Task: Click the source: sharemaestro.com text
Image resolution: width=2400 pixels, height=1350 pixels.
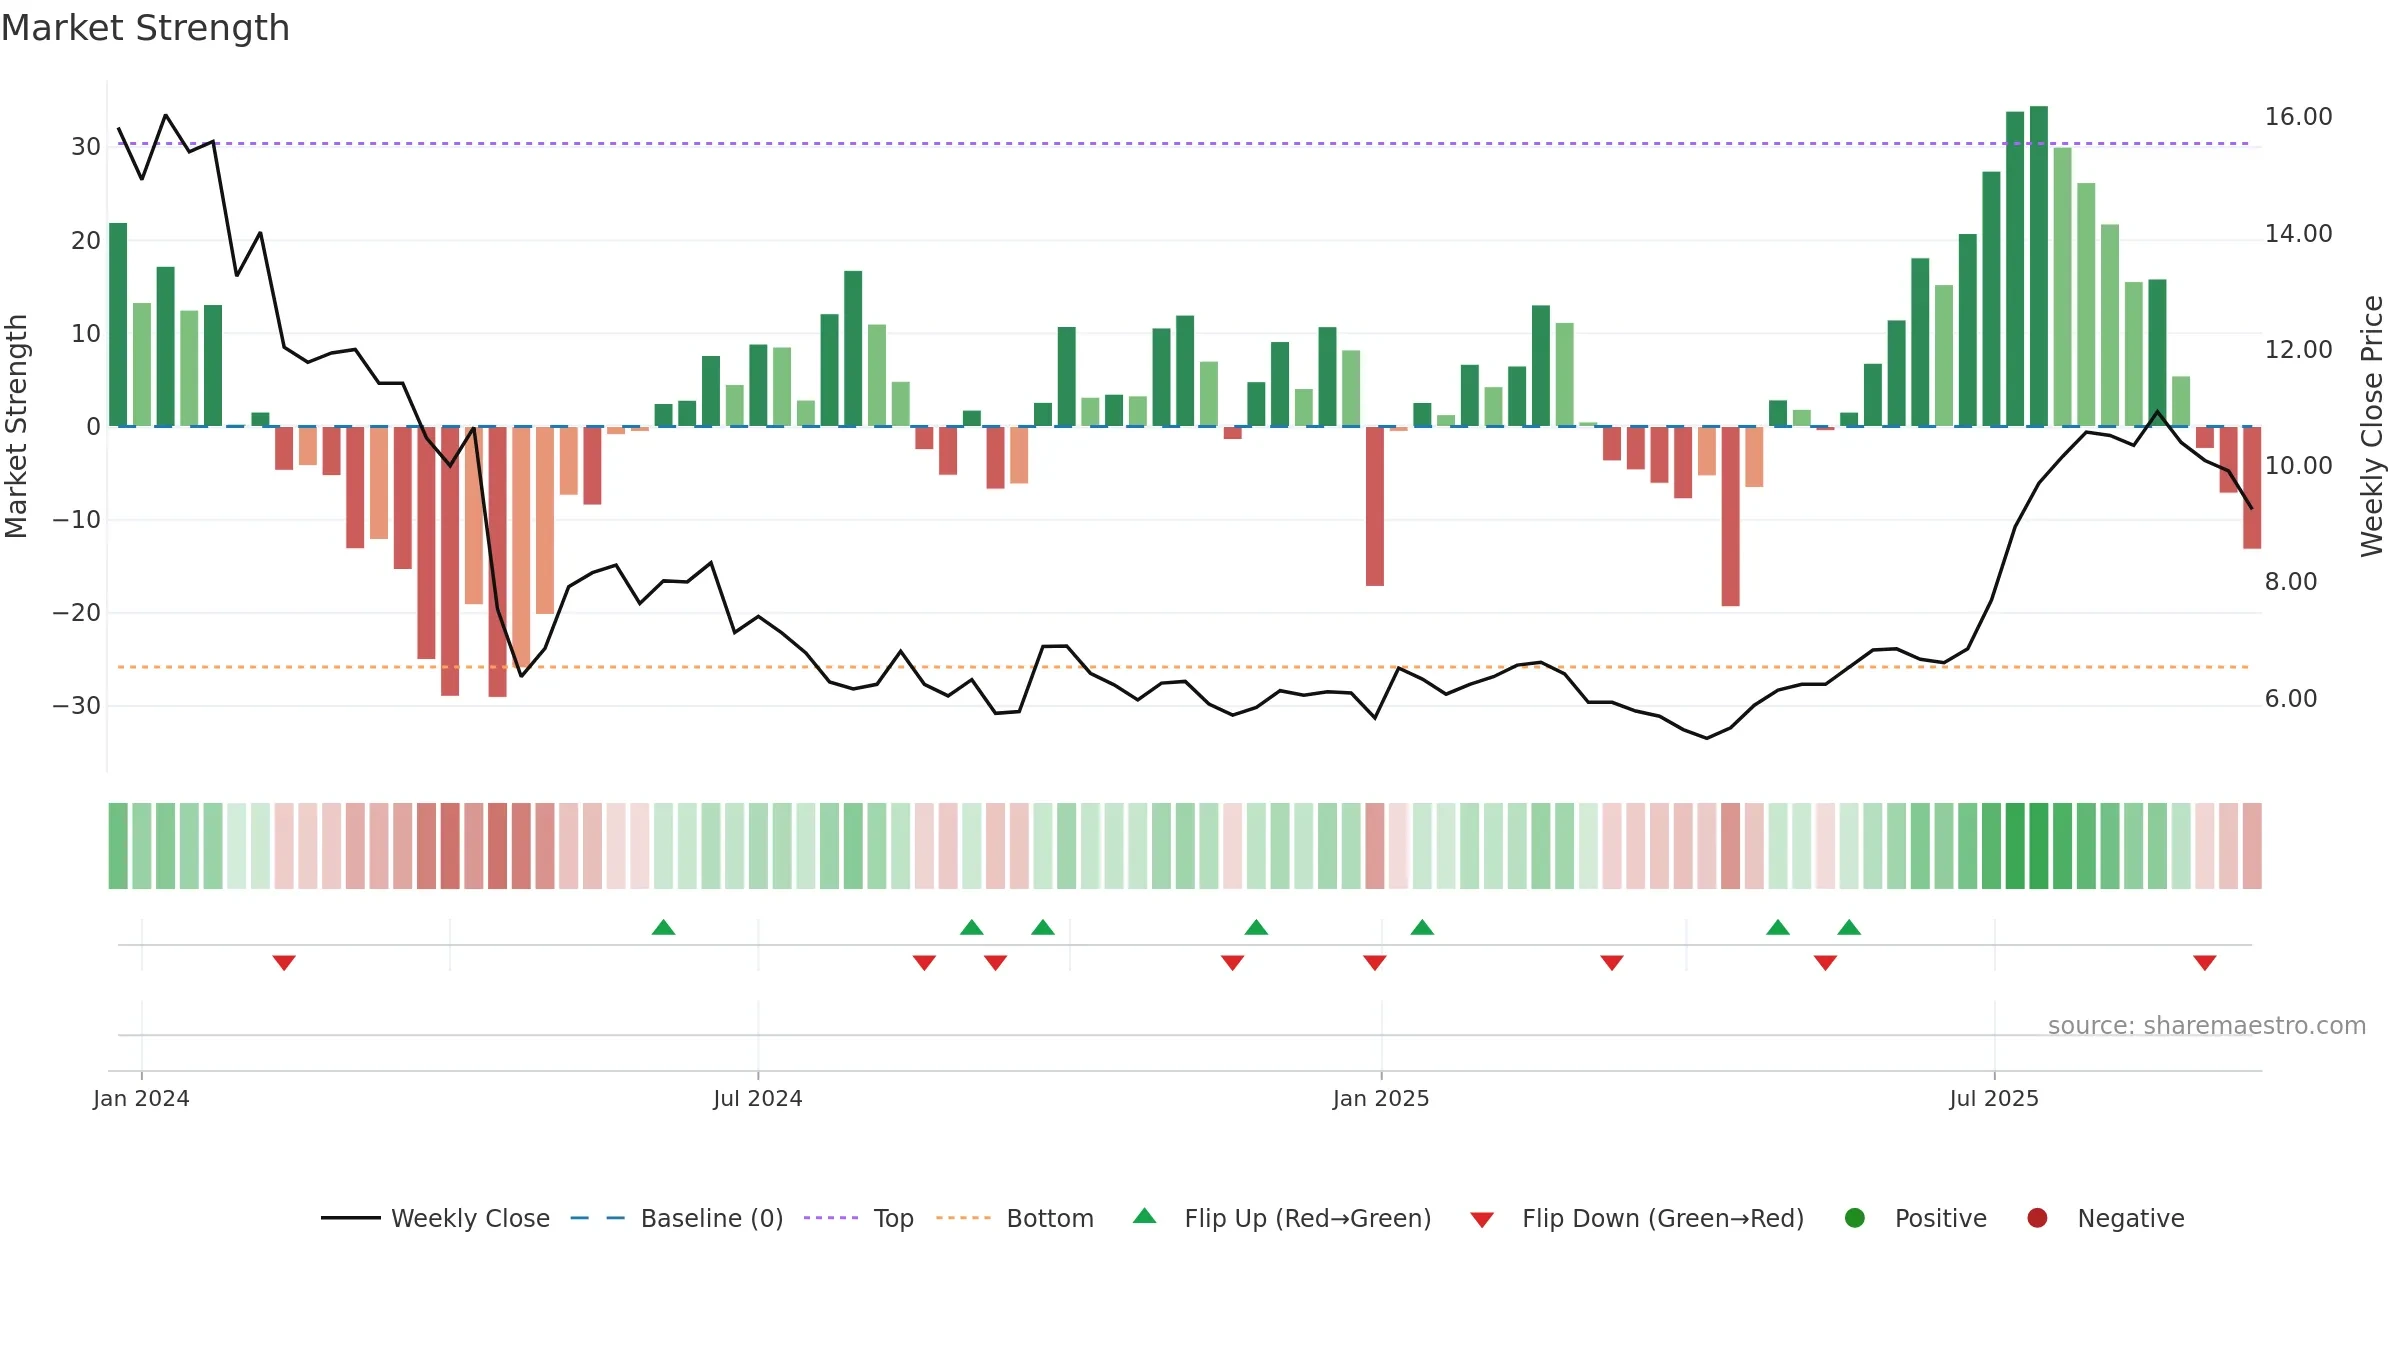Action: [2207, 1026]
